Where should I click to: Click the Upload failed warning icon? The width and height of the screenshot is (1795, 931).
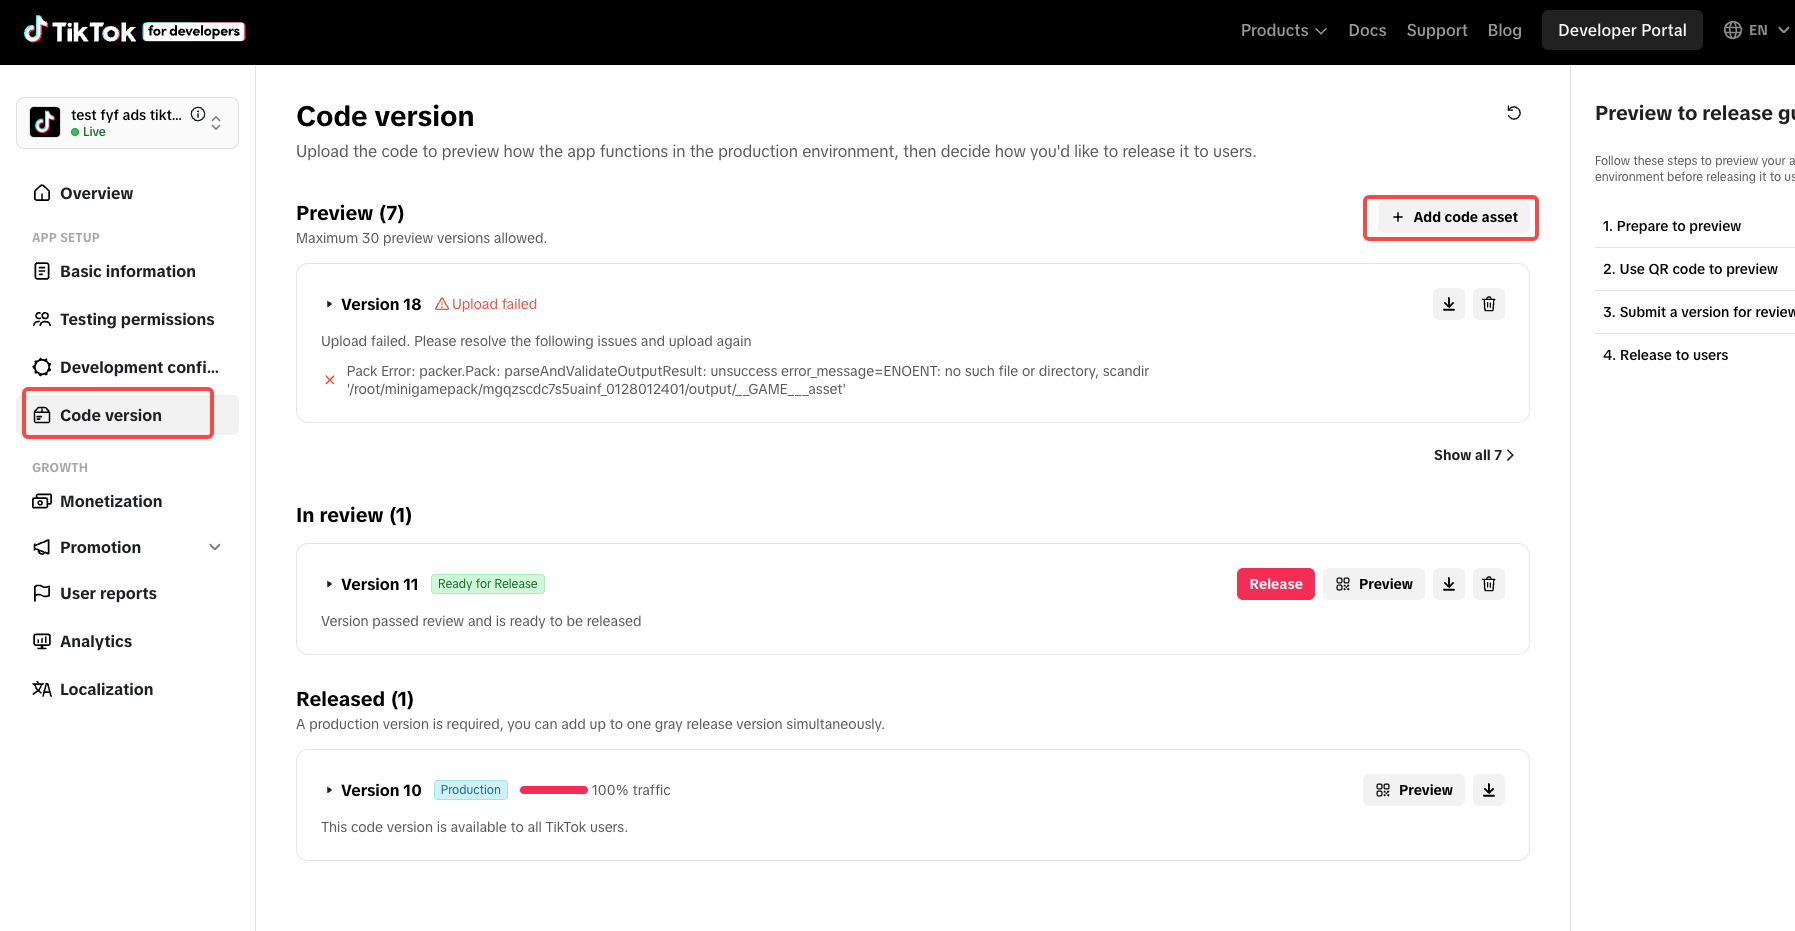[442, 304]
